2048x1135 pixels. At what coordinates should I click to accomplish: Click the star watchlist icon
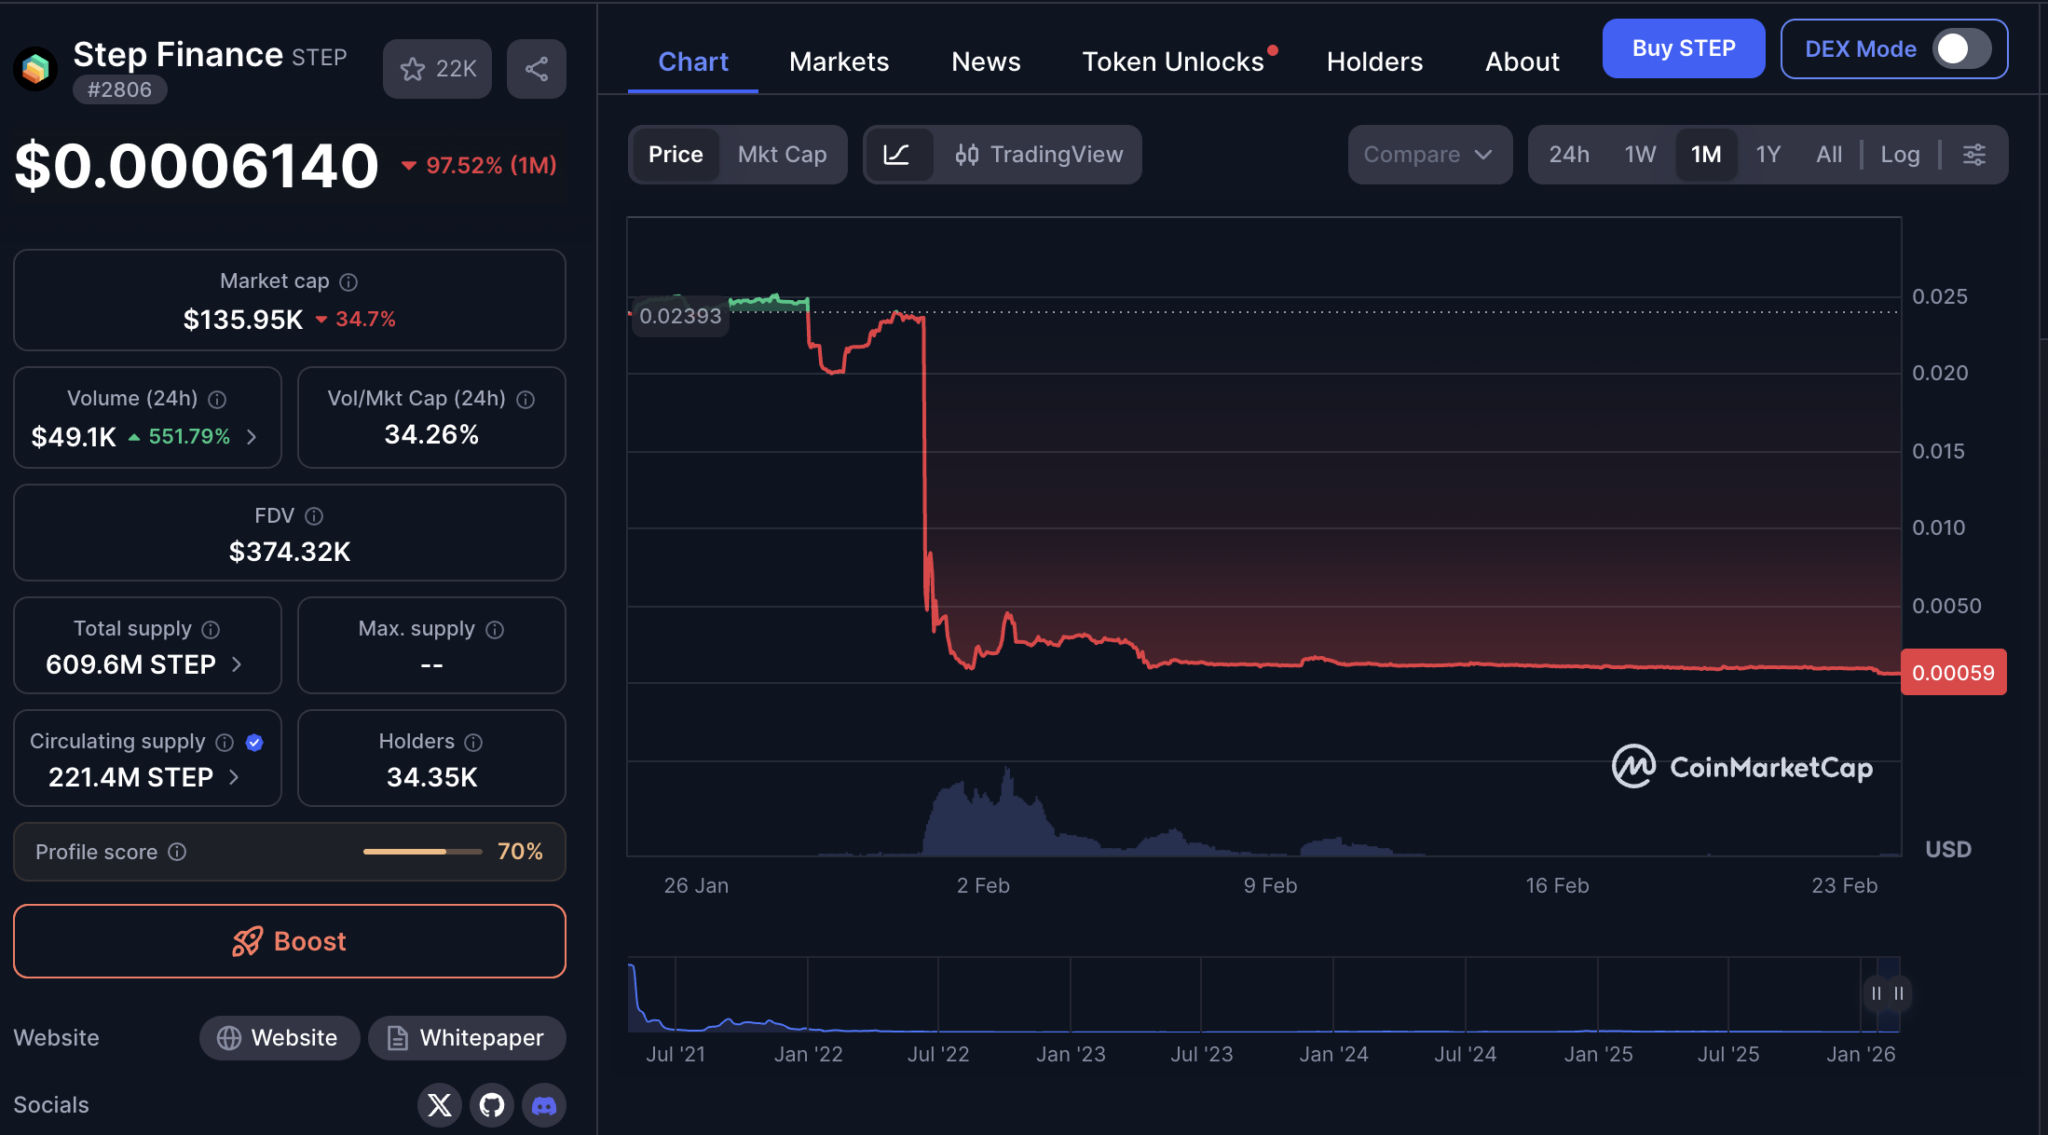click(412, 69)
